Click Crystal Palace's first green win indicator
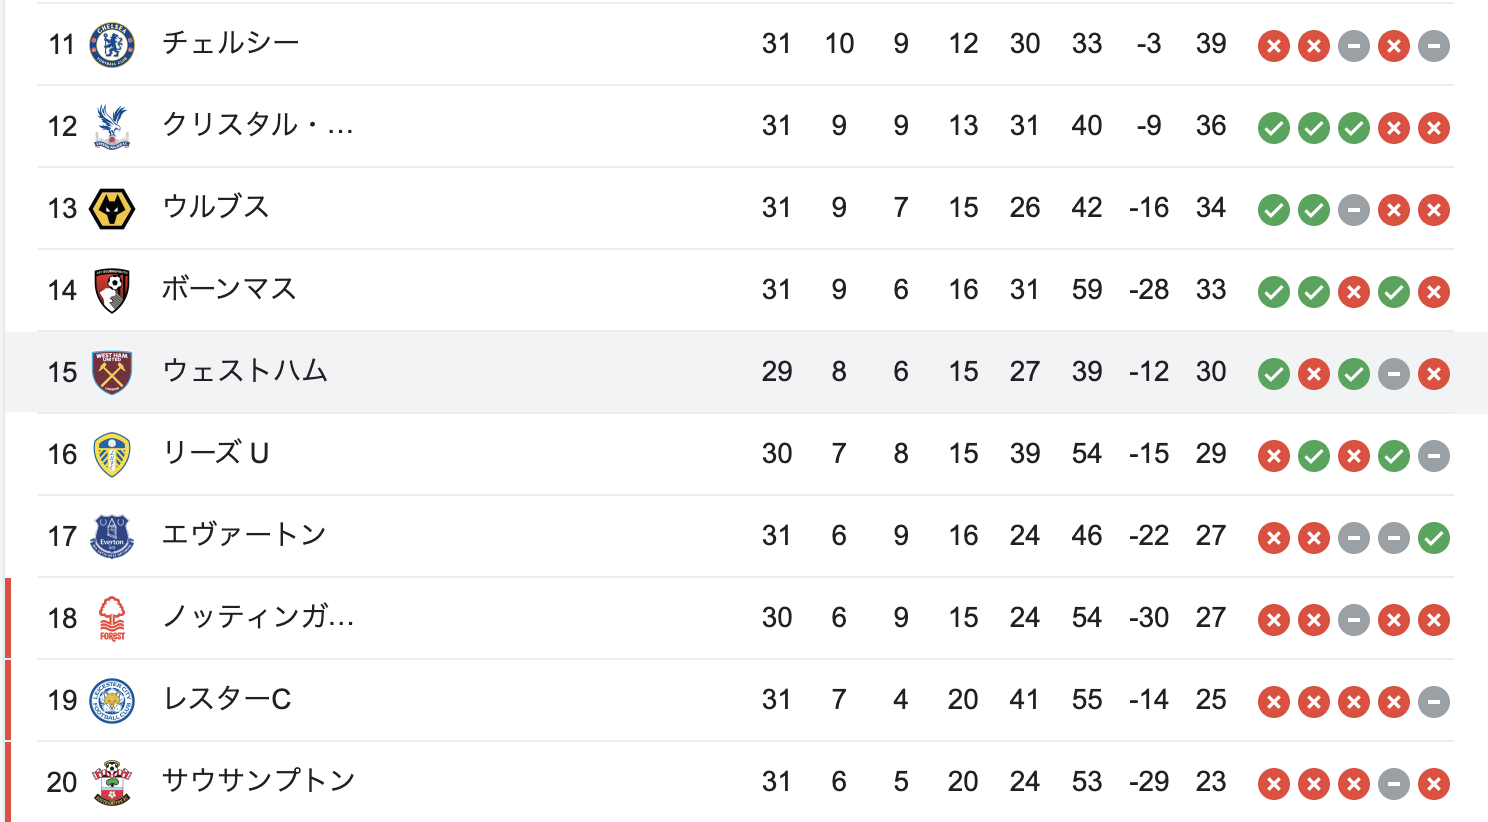Viewport: 1488px width, 822px height. 1273,128
